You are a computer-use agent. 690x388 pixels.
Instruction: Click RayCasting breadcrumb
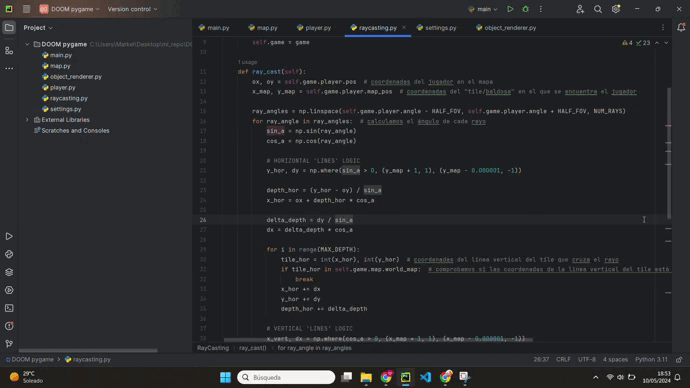pyautogui.click(x=213, y=348)
